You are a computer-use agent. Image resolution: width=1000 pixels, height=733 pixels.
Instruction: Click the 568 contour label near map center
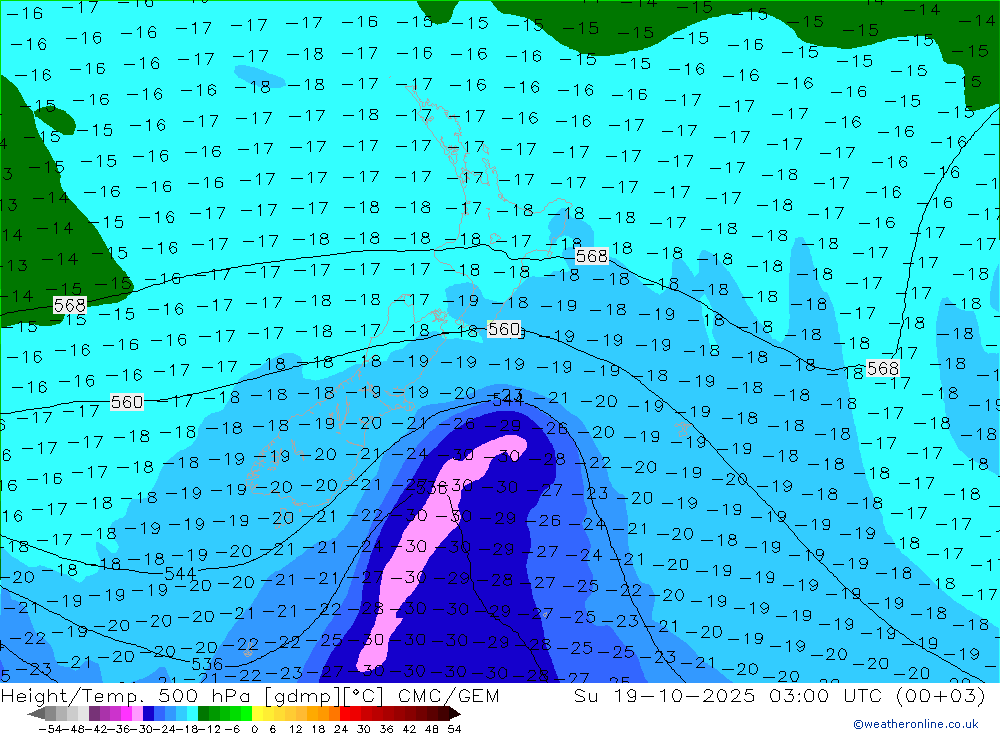click(591, 256)
